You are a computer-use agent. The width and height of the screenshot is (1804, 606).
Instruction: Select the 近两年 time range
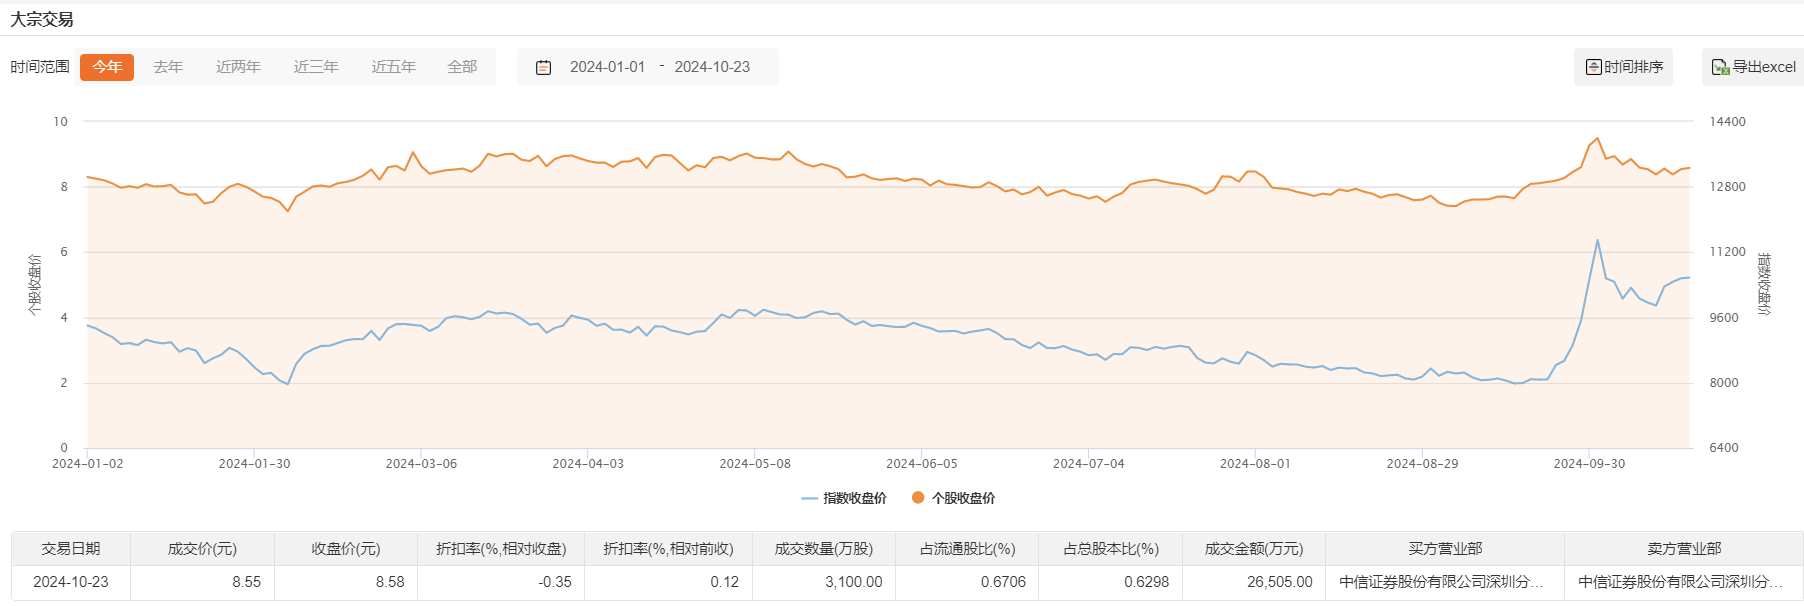coord(238,67)
